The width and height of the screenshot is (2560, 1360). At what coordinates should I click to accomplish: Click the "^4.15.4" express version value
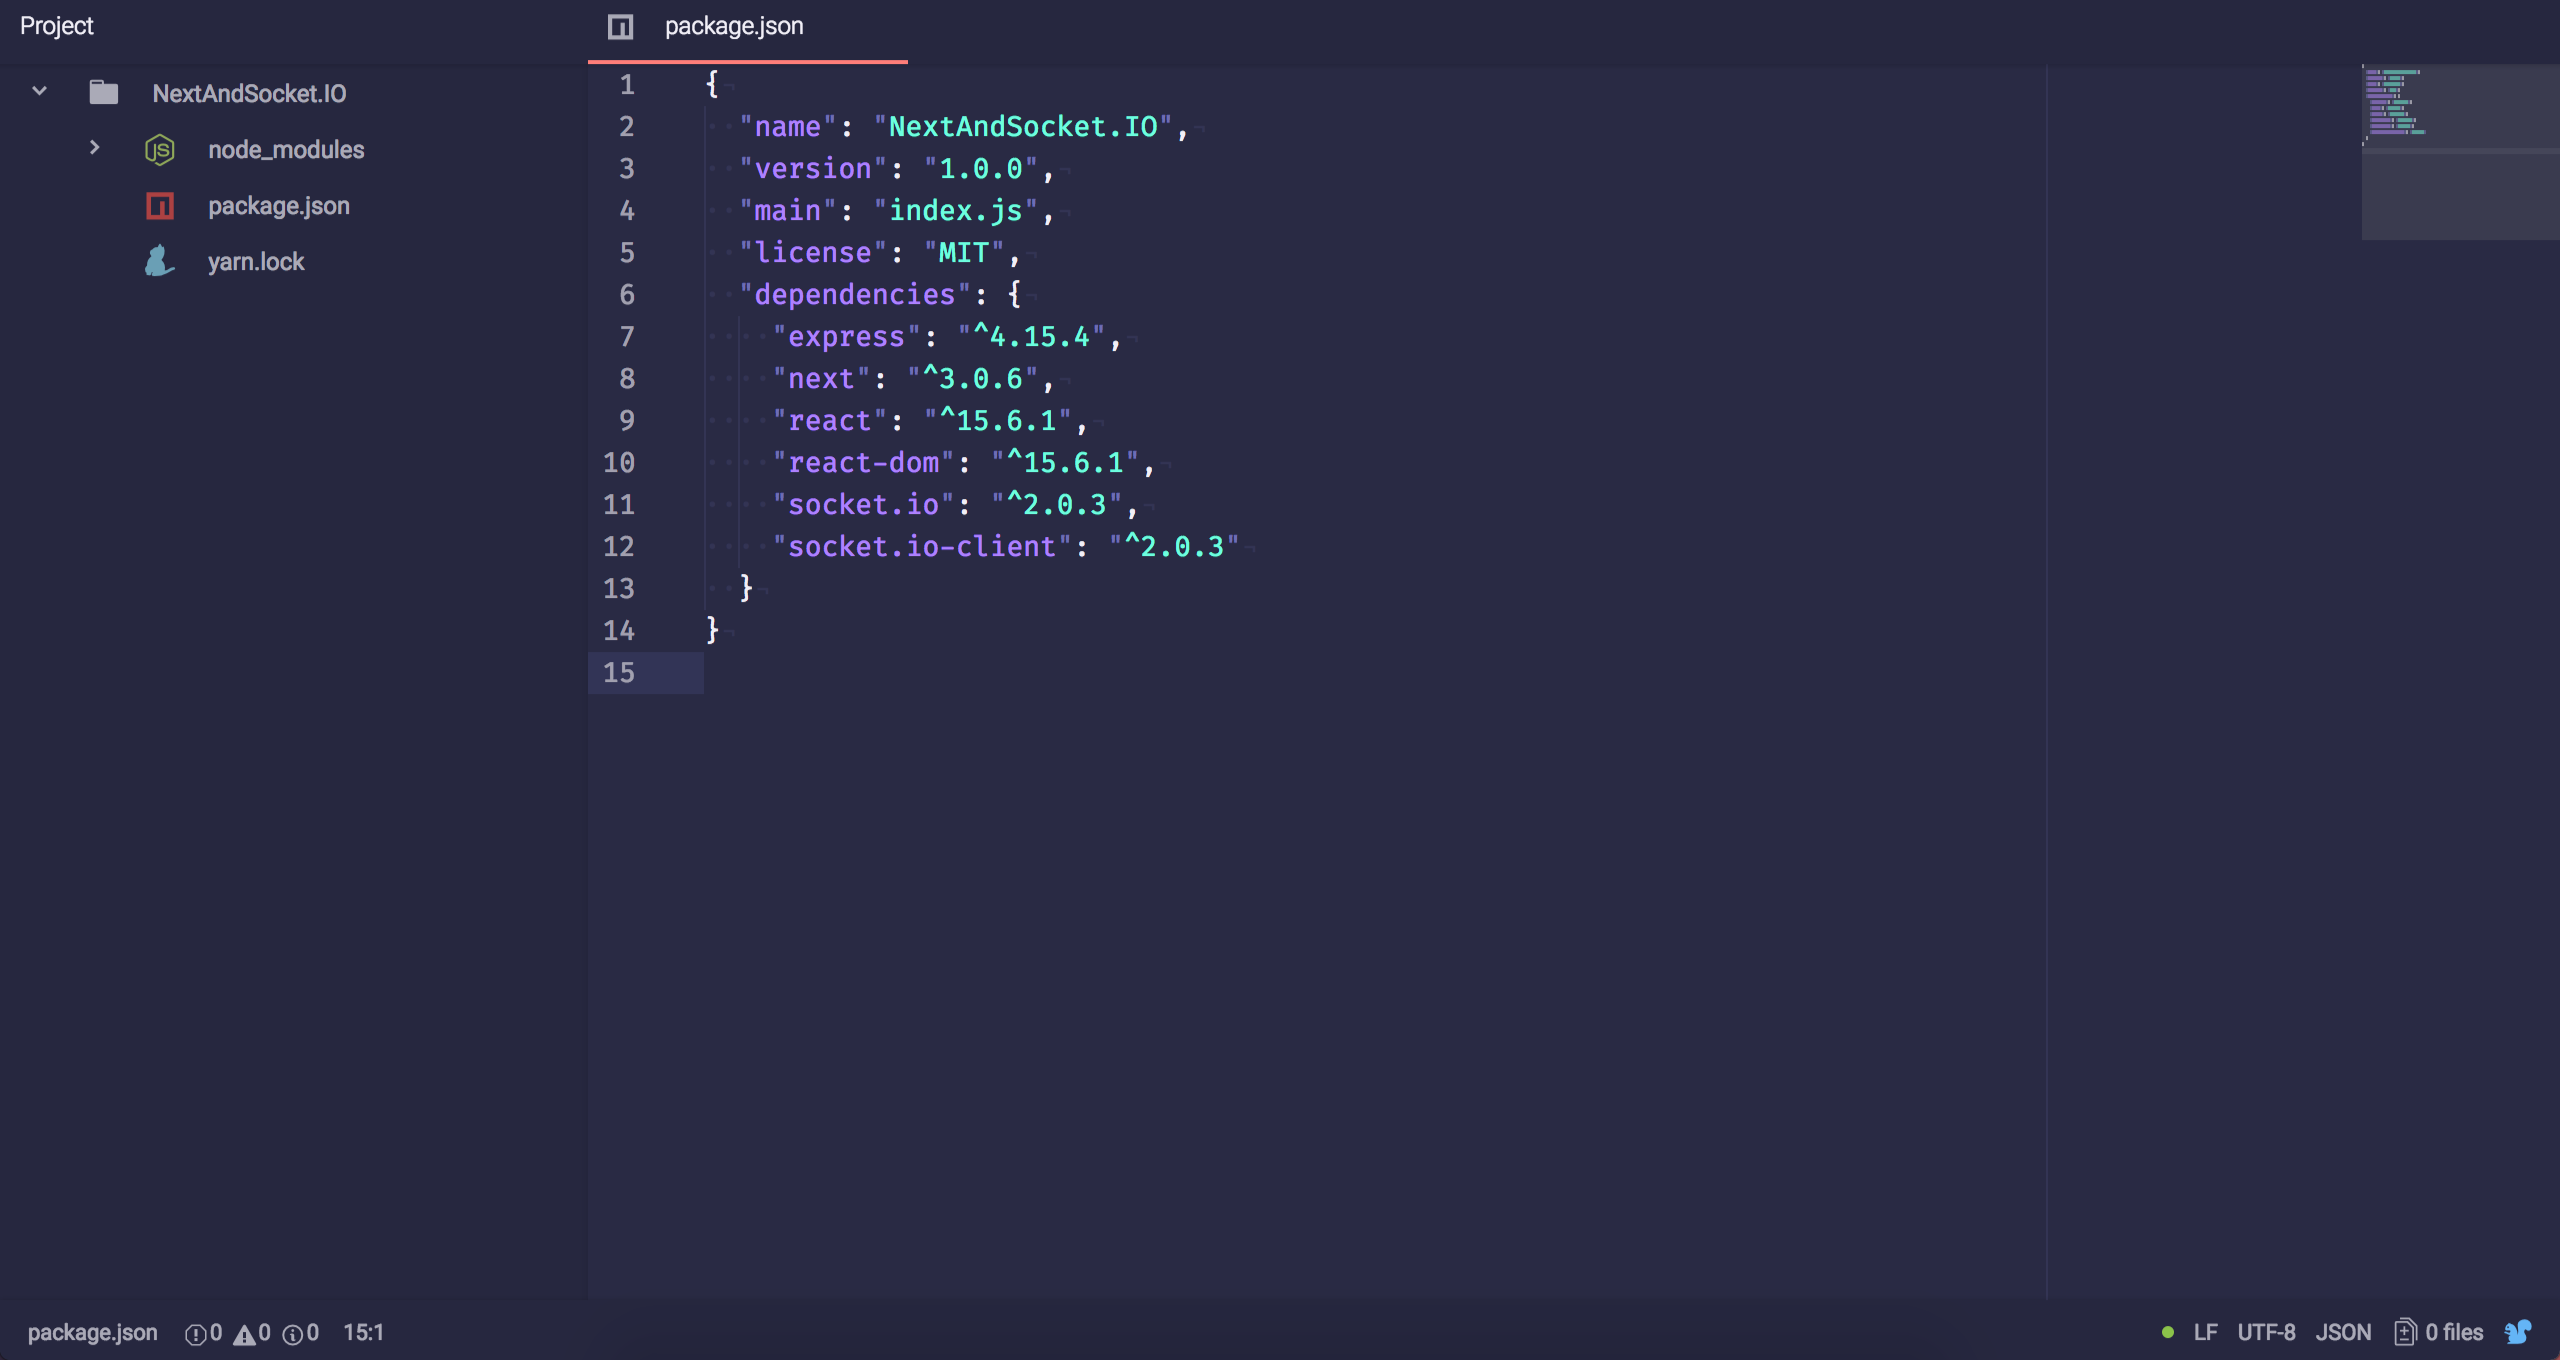tap(1032, 337)
